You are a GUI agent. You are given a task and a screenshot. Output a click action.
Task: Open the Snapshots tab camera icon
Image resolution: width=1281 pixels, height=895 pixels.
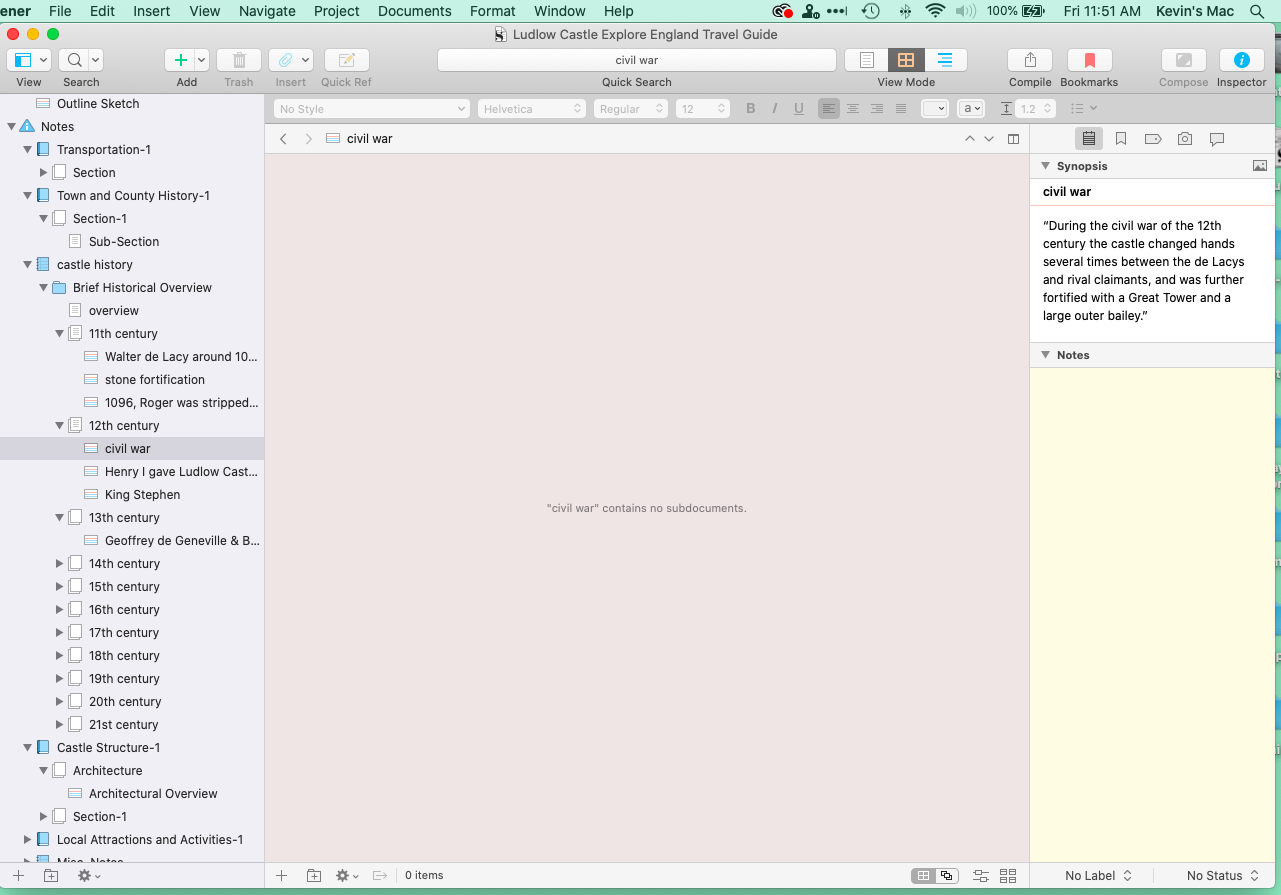tap(1185, 139)
